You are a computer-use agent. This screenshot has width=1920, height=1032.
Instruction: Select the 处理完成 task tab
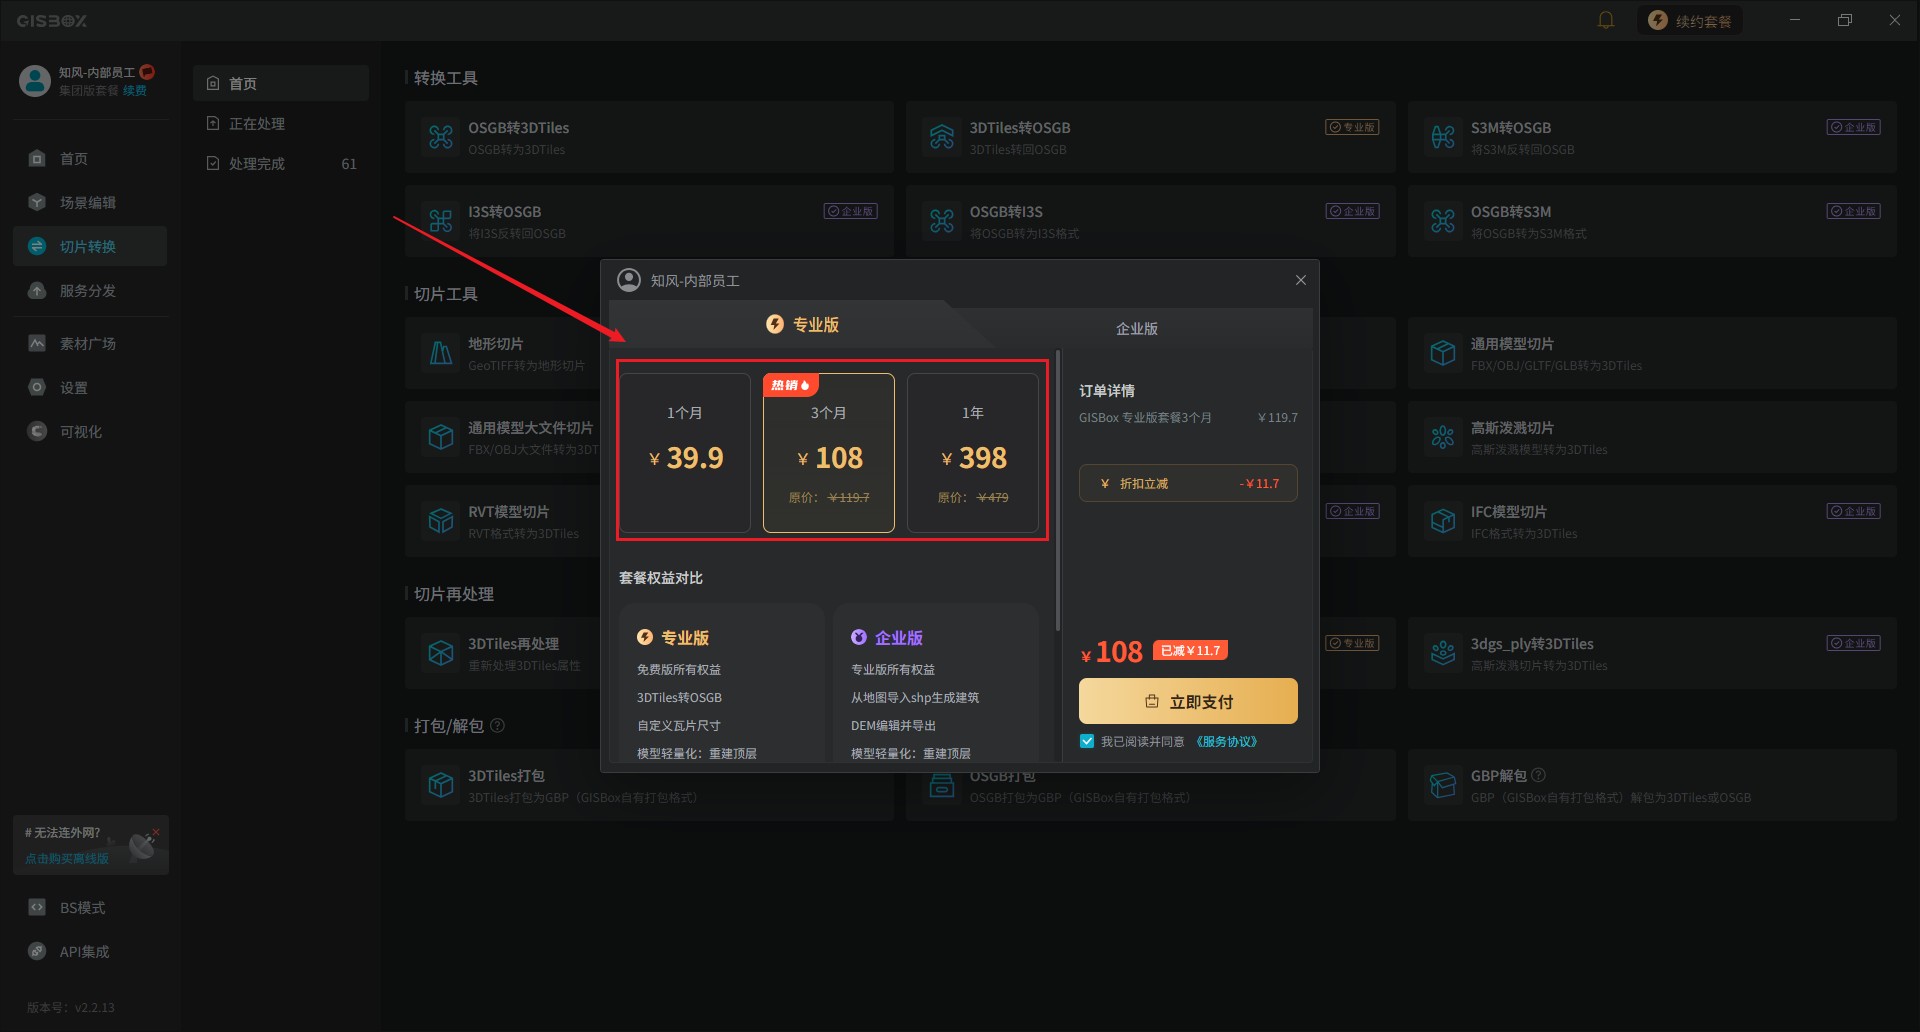tap(281, 163)
